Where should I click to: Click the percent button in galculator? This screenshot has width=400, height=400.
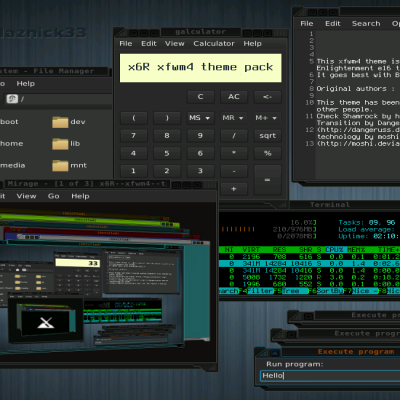[x=267, y=153]
